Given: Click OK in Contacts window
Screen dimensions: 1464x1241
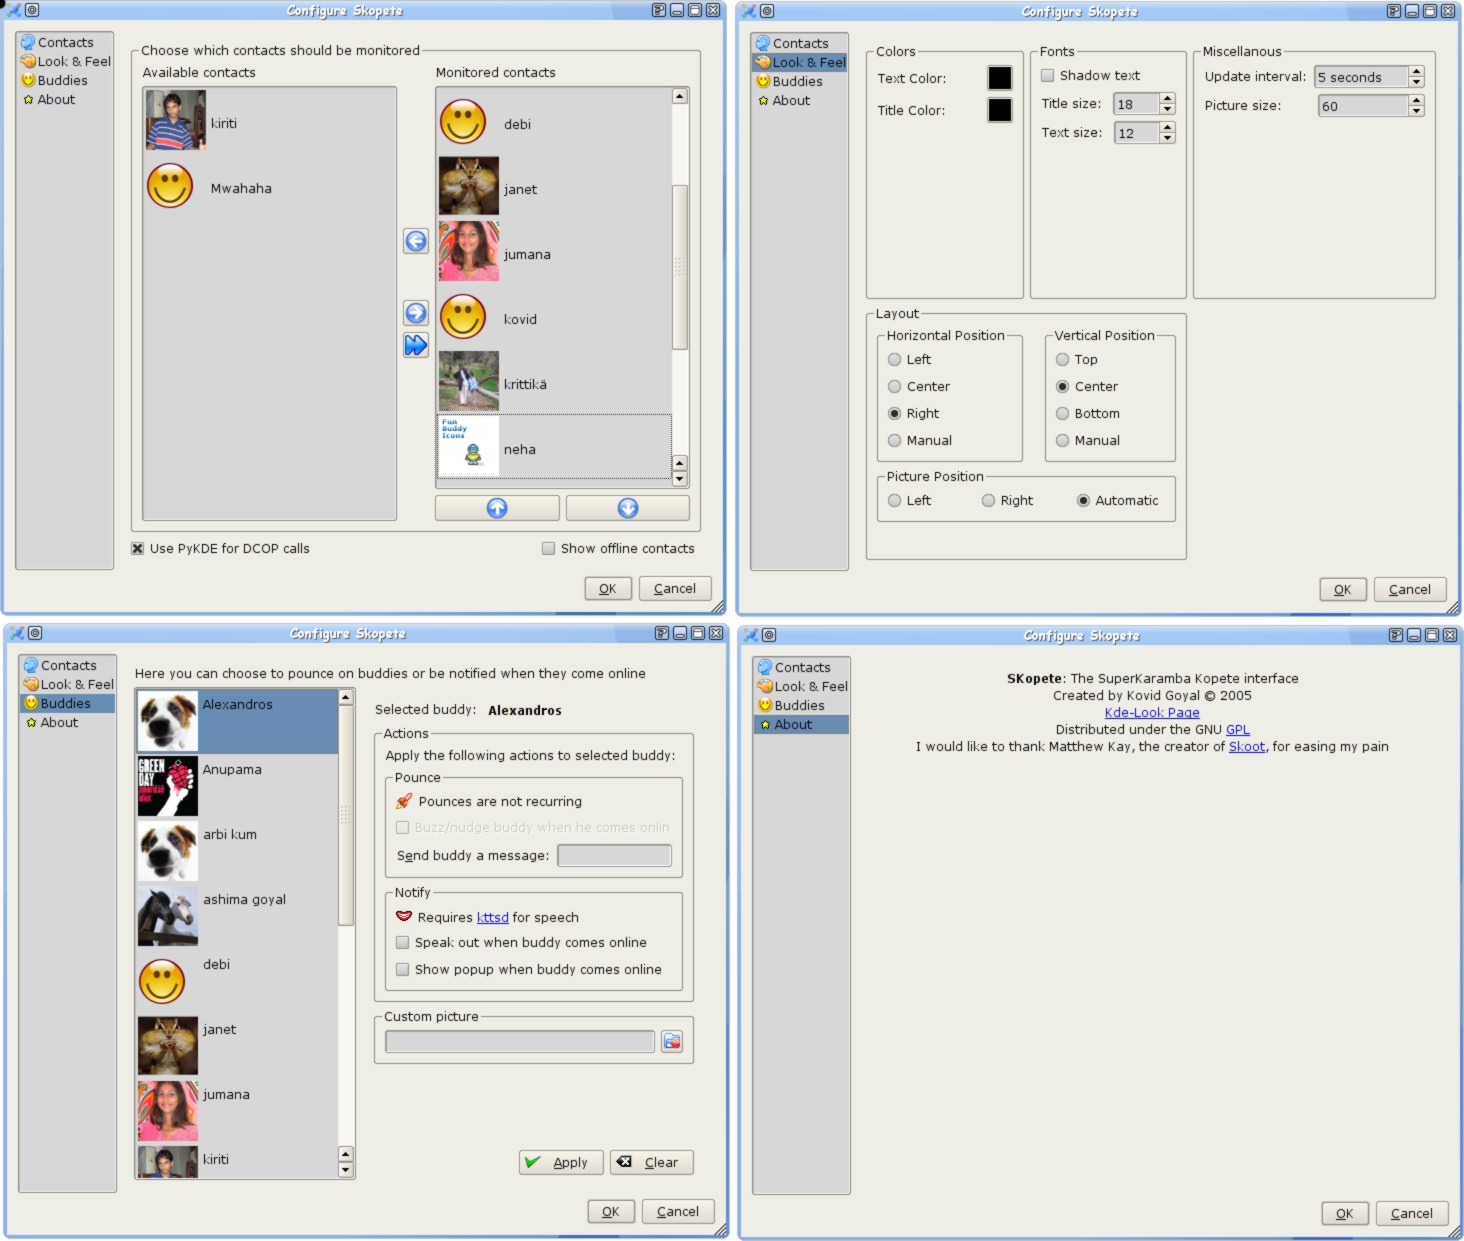Looking at the screenshot, I should click(608, 588).
